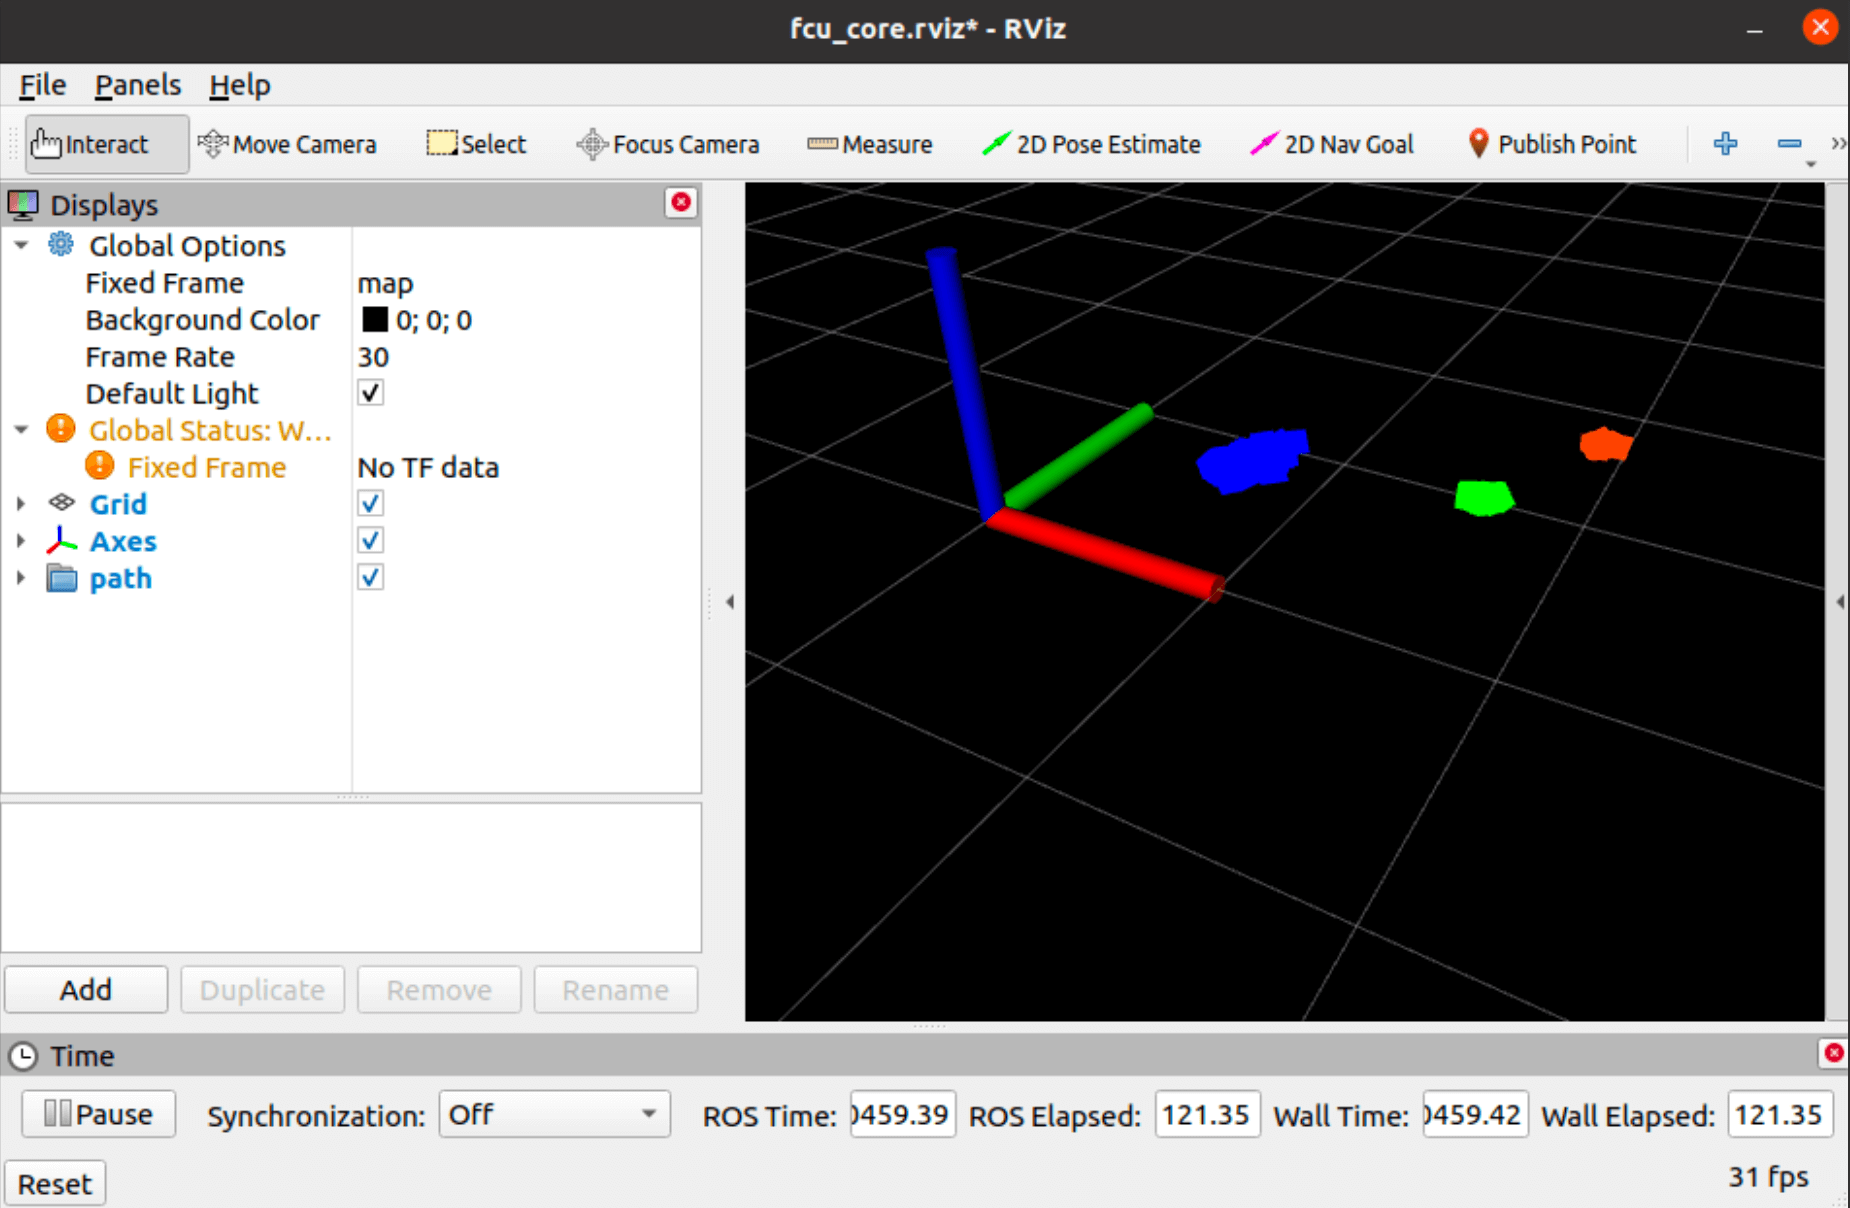
Task: Choose the Select tool in toolbar
Action: click(476, 145)
